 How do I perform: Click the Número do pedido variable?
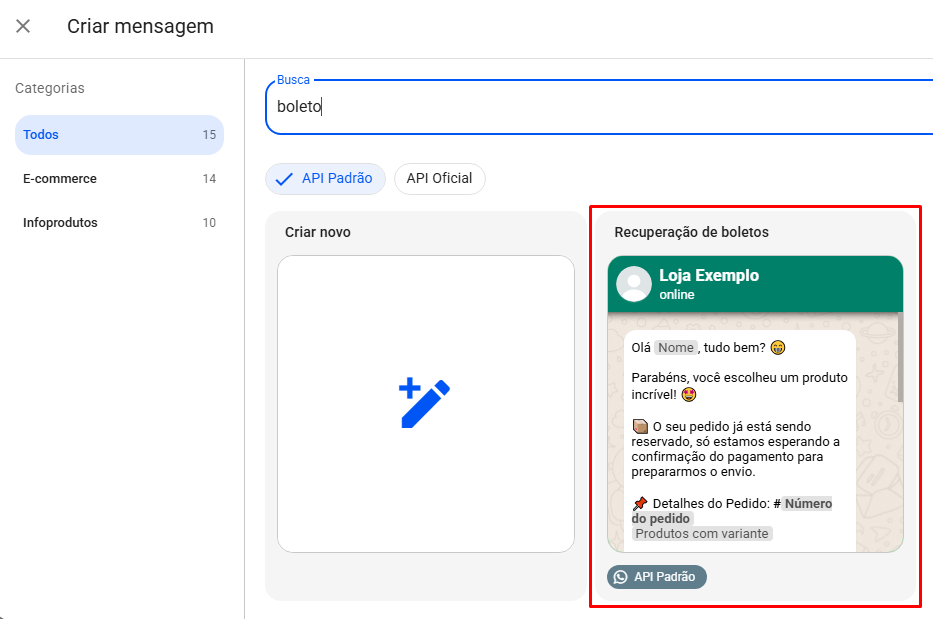click(732, 511)
